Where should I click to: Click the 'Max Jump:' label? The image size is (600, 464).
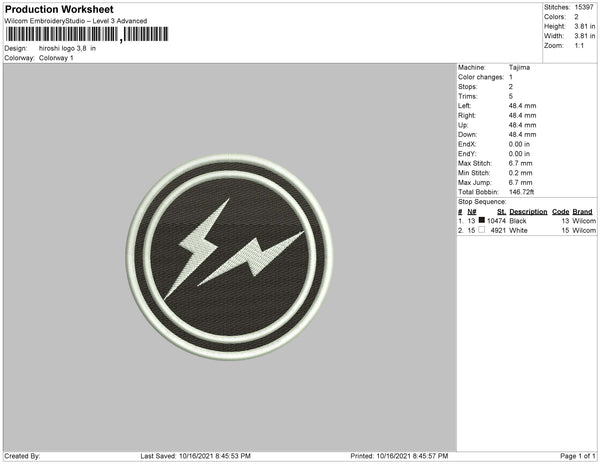[475, 182]
